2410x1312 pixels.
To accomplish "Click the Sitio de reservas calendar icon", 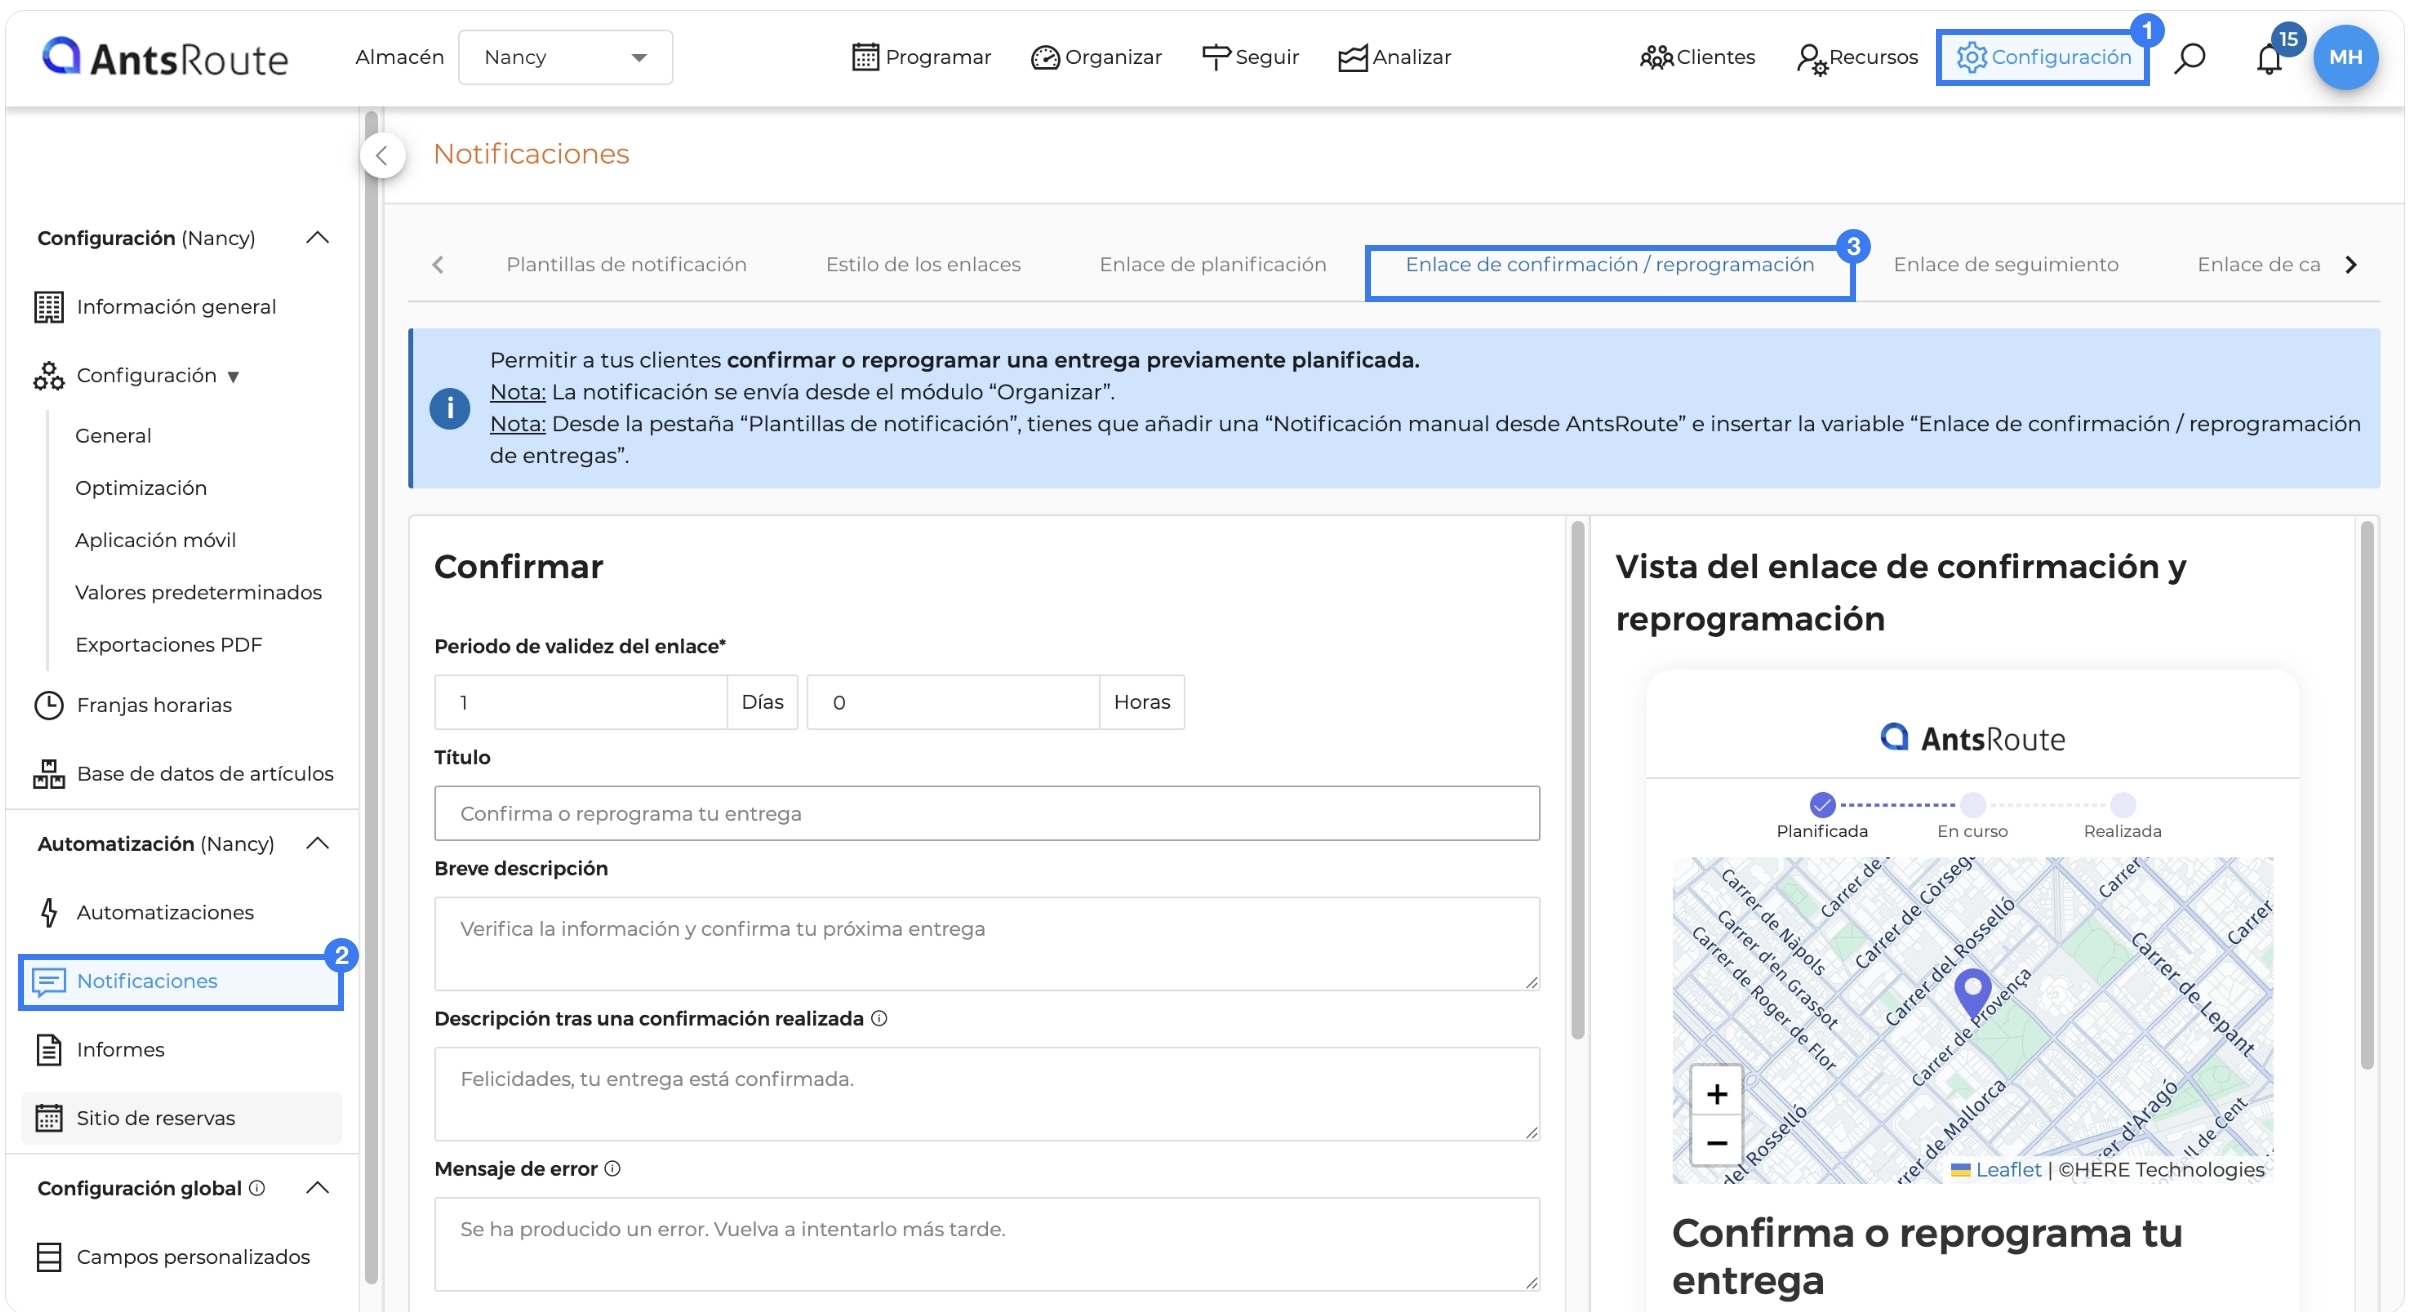I will (49, 1118).
